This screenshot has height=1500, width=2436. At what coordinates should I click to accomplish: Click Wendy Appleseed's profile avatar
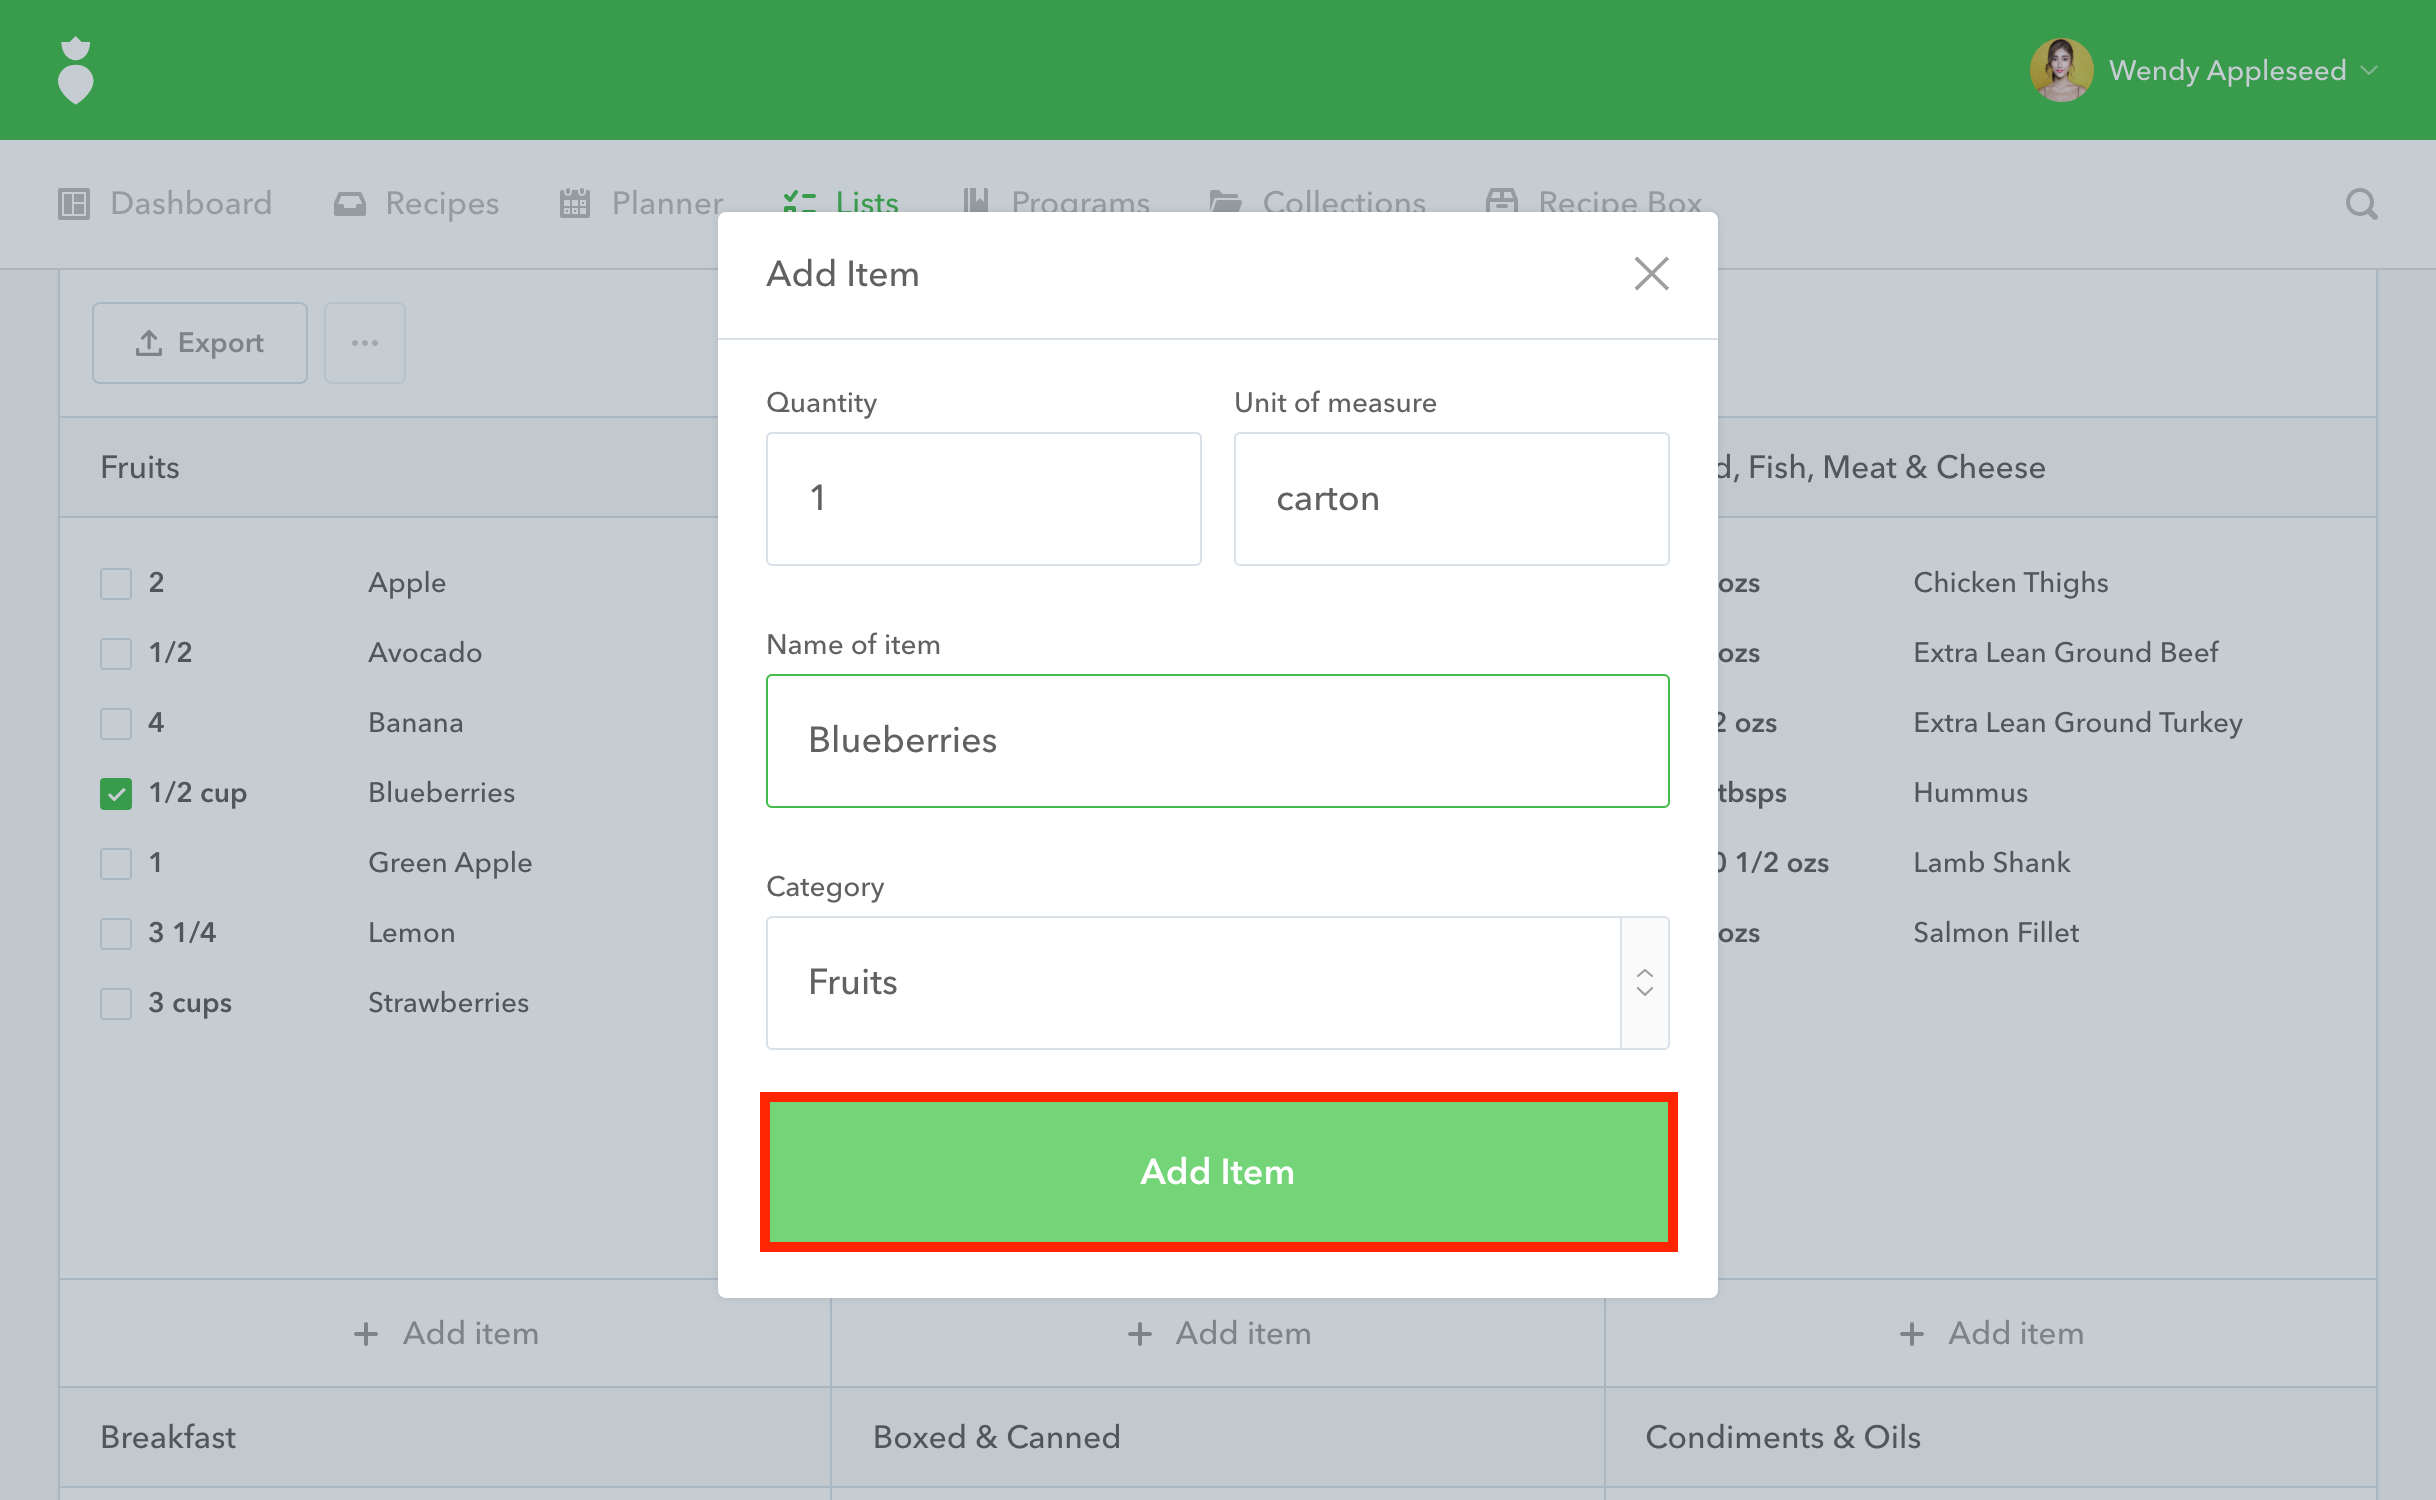(2061, 70)
